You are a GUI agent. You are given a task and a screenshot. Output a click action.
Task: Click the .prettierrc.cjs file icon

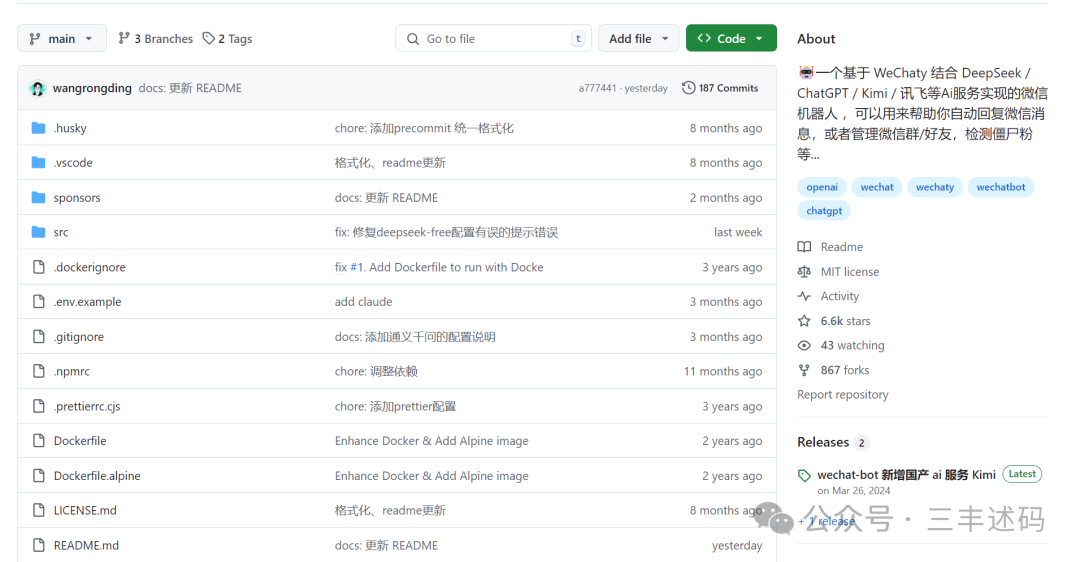tap(39, 406)
